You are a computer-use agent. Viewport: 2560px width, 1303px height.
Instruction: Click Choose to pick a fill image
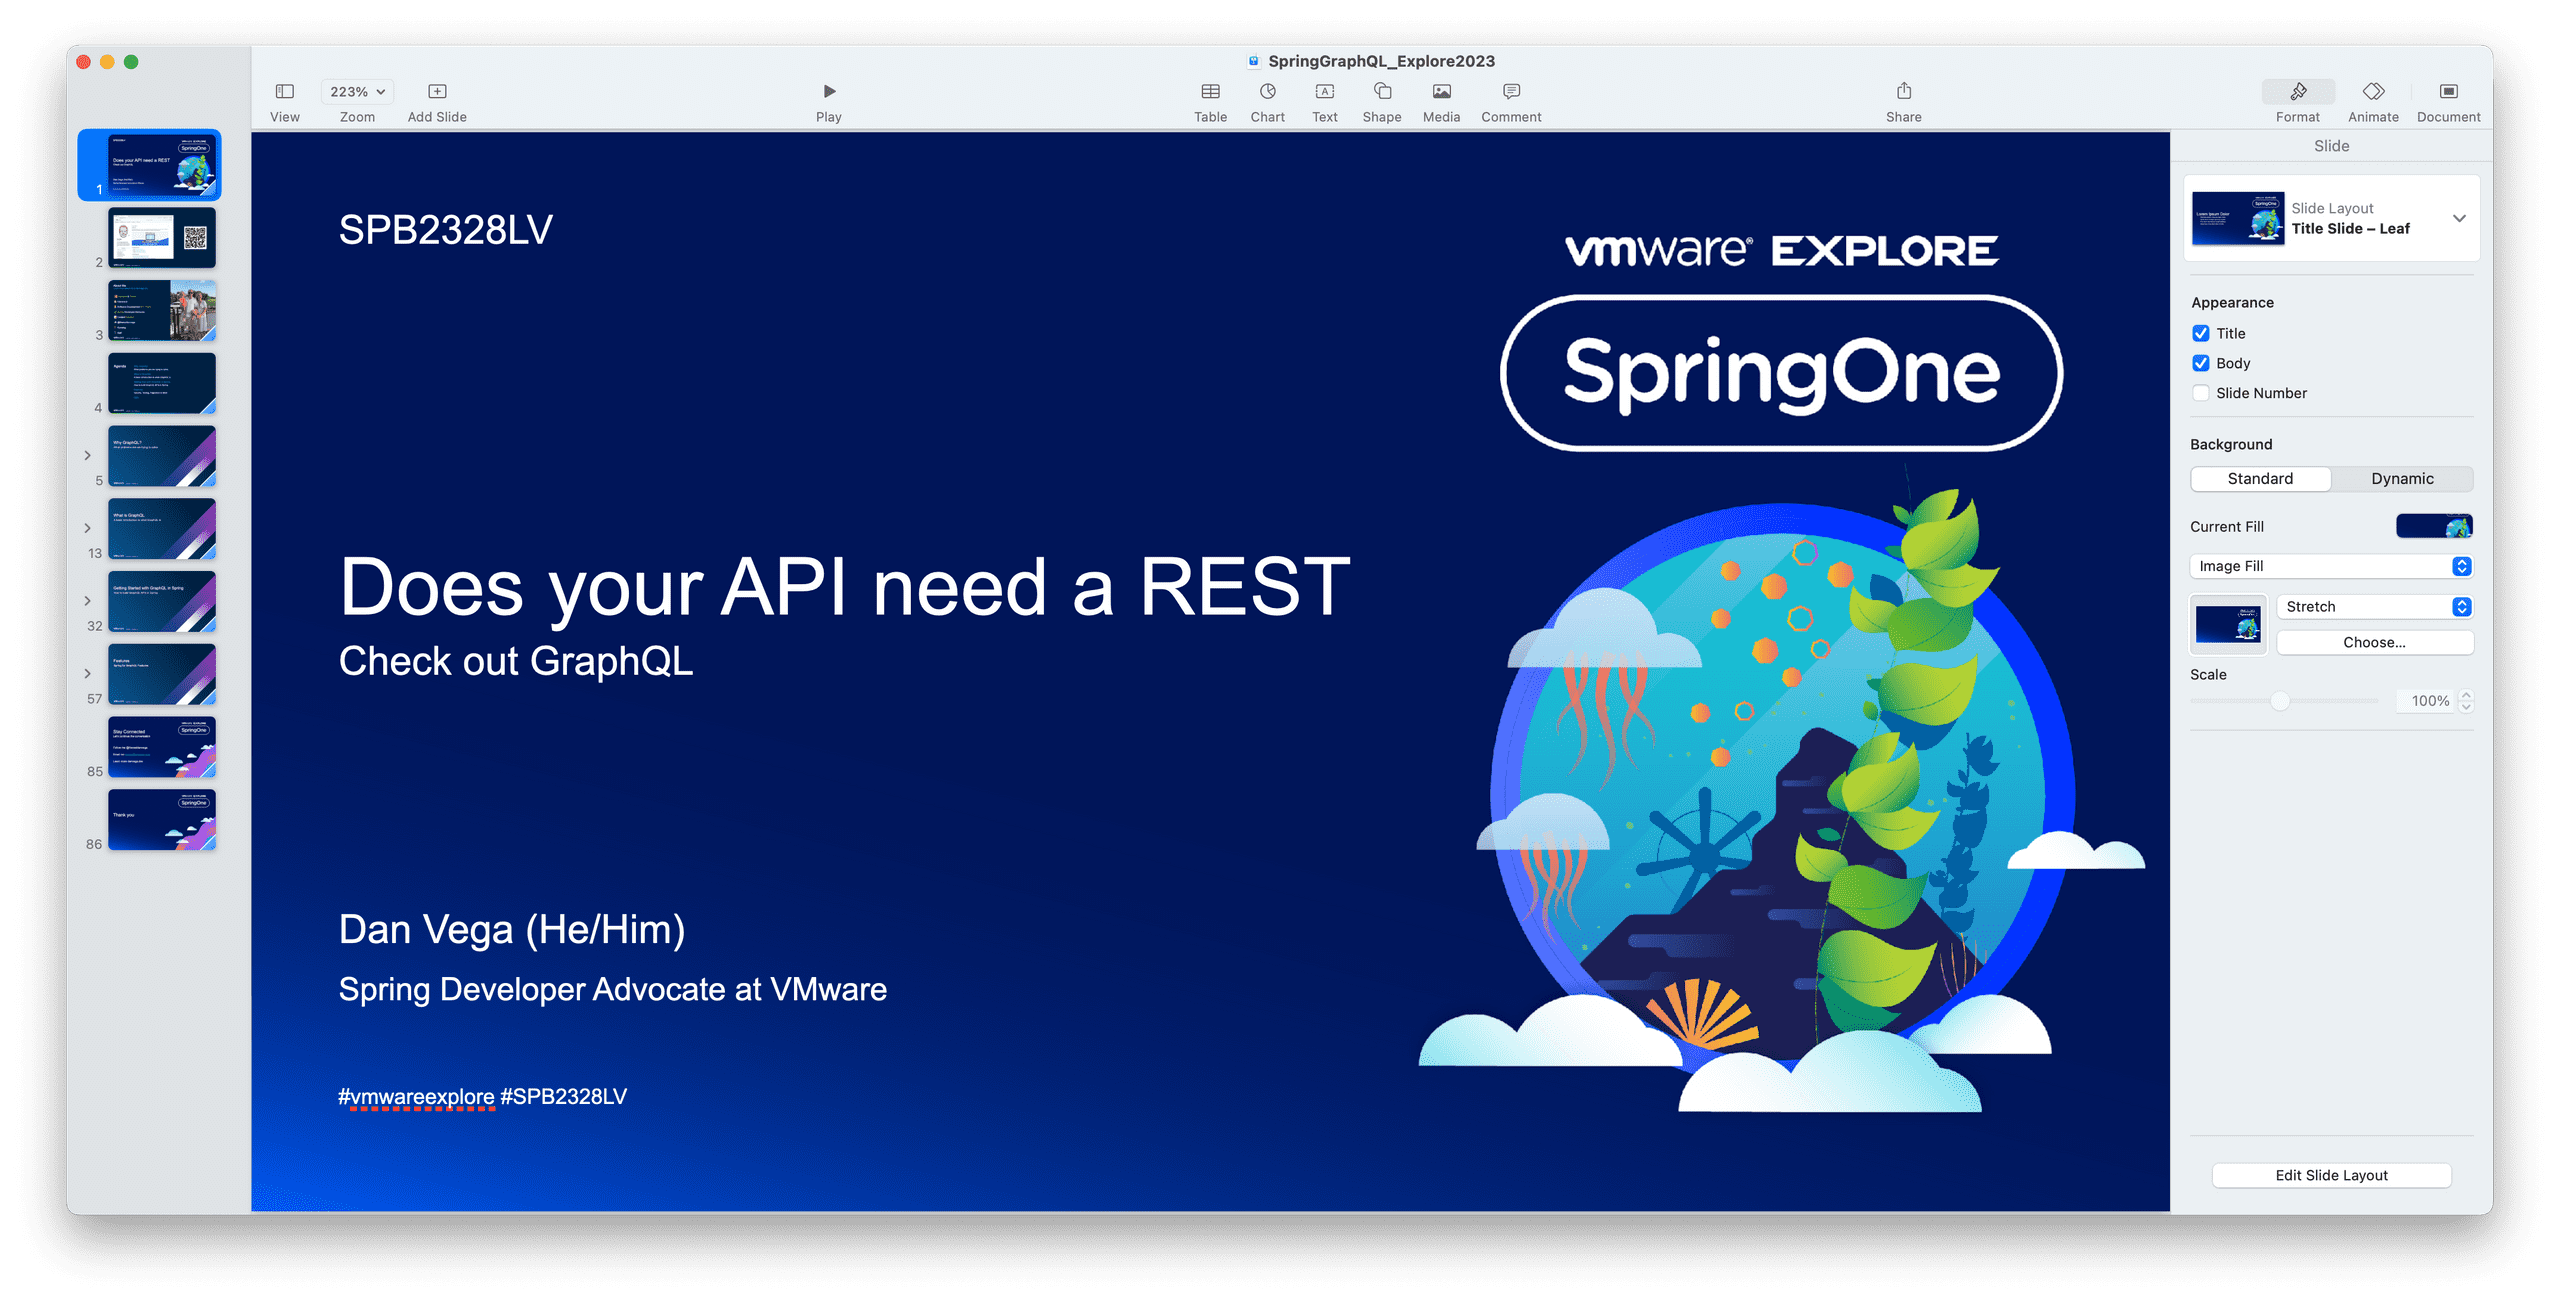point(2375,642)
